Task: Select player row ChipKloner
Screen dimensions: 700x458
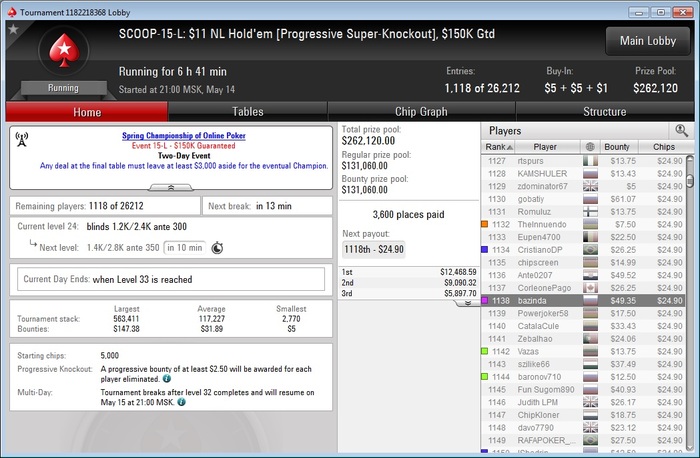Action: click(583, 415)
